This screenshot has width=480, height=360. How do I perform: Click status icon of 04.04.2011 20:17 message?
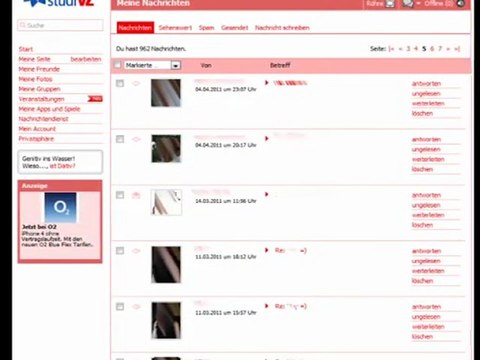coord(136,139)
